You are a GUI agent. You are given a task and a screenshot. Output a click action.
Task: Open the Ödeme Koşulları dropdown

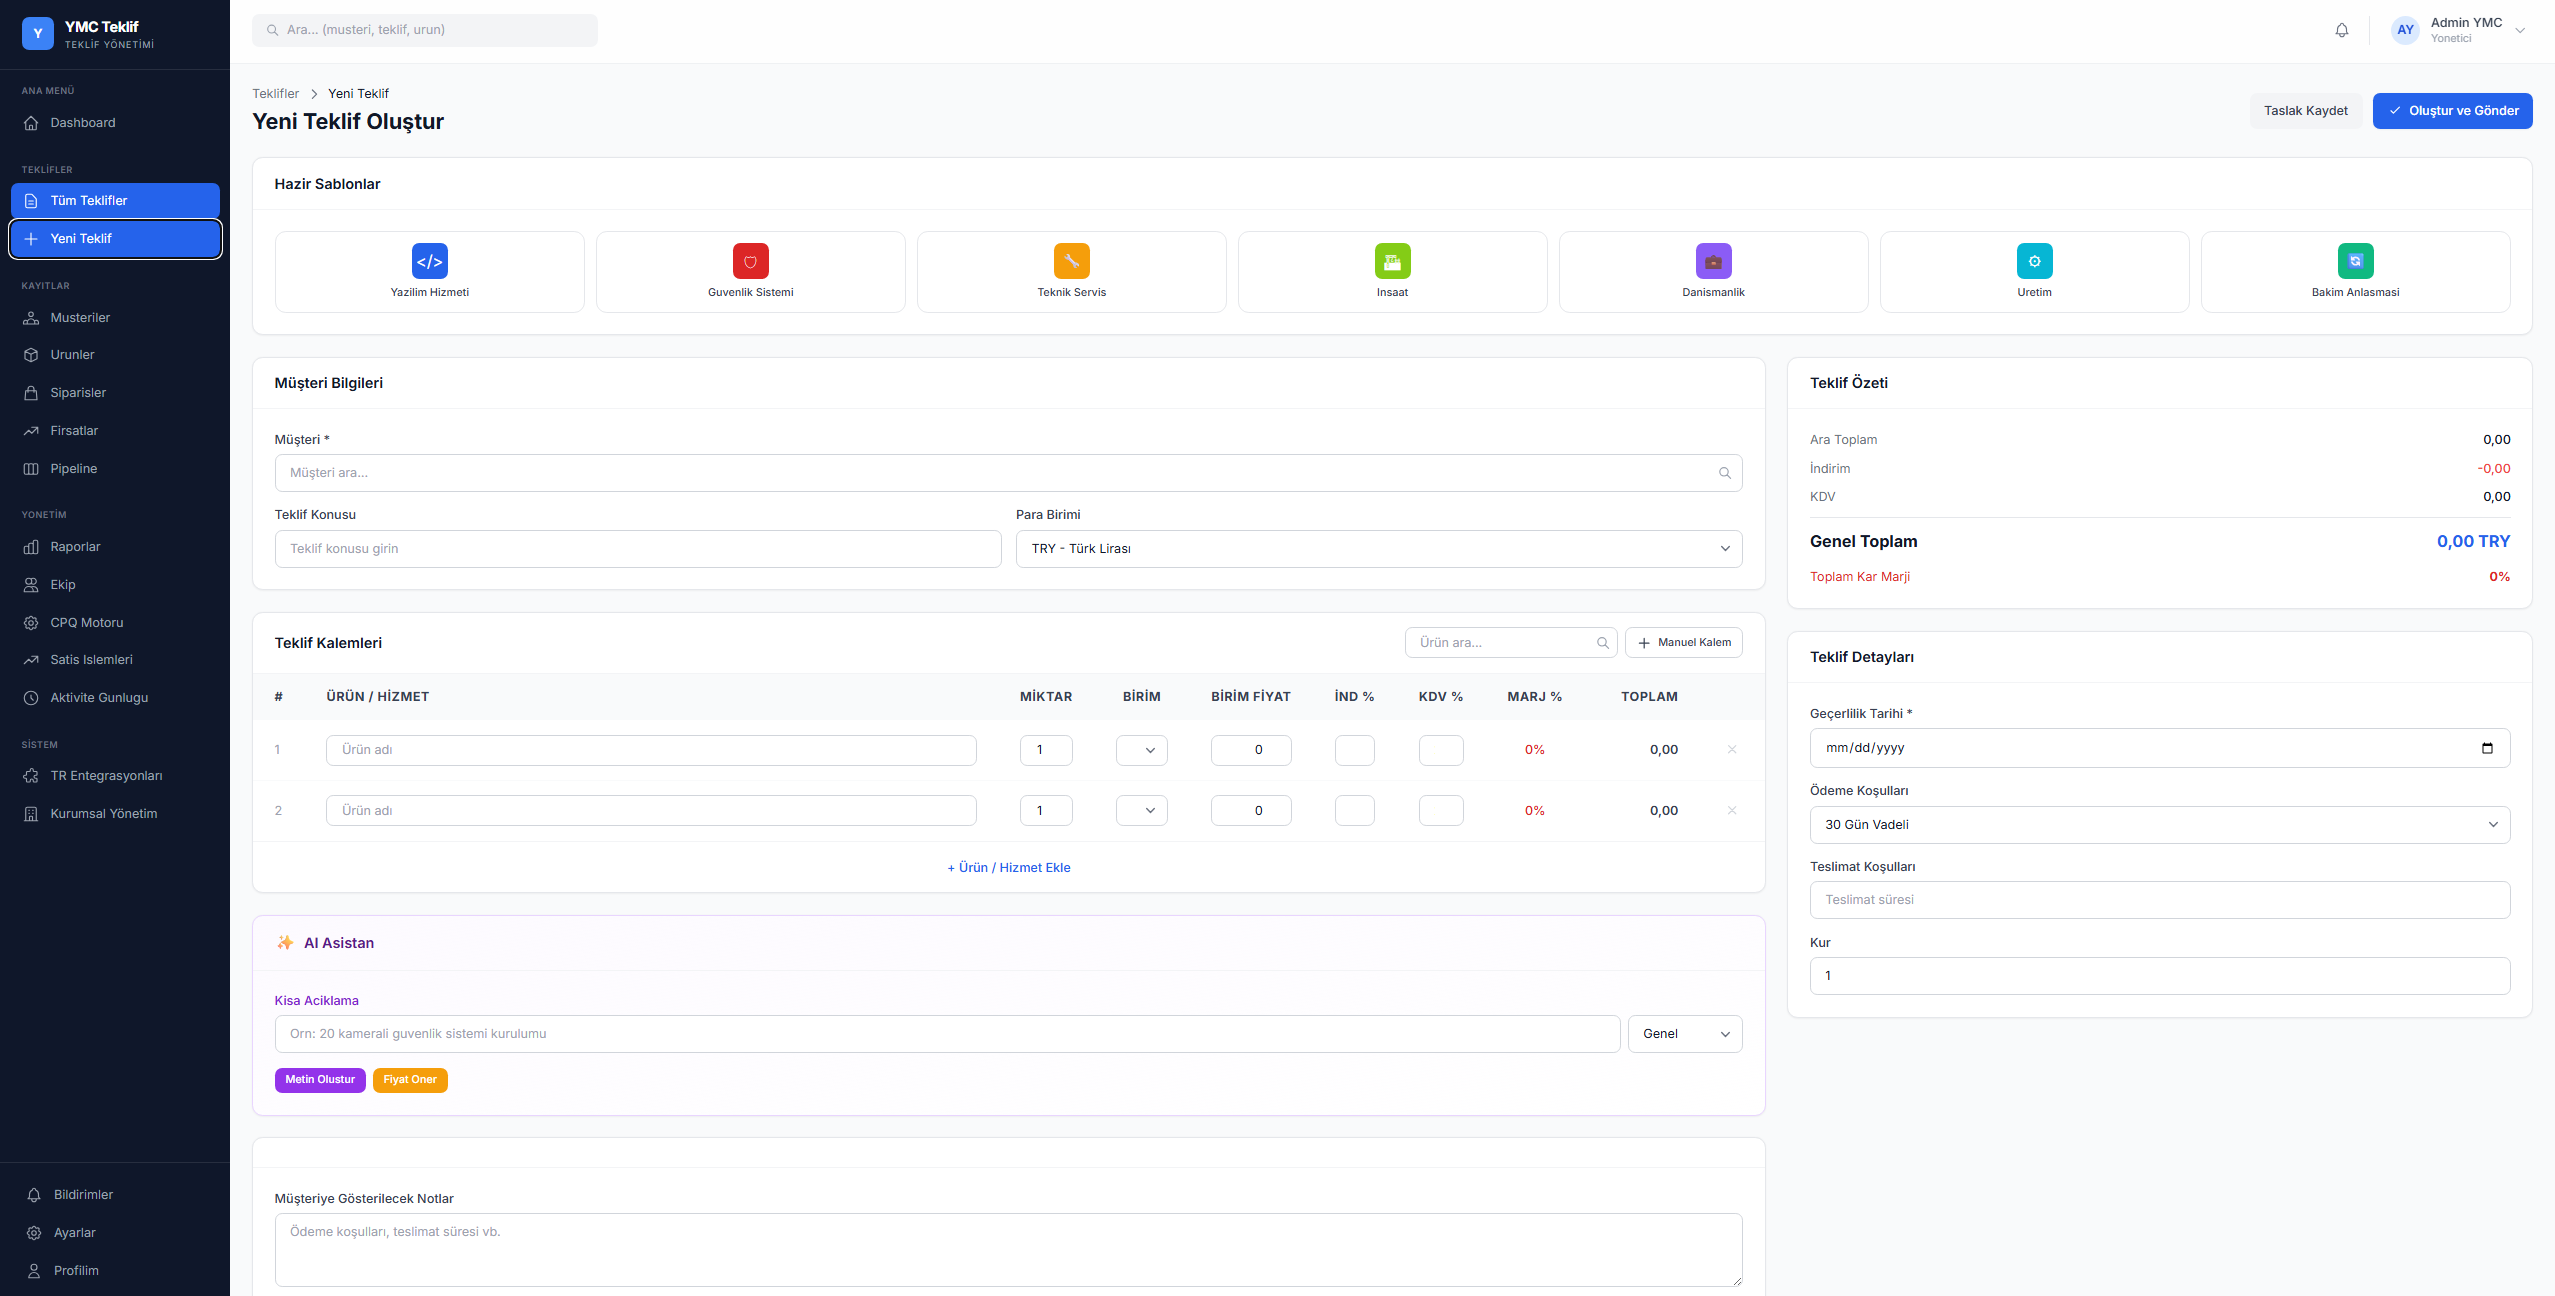pyautogui.click(x=2160, y=825)
